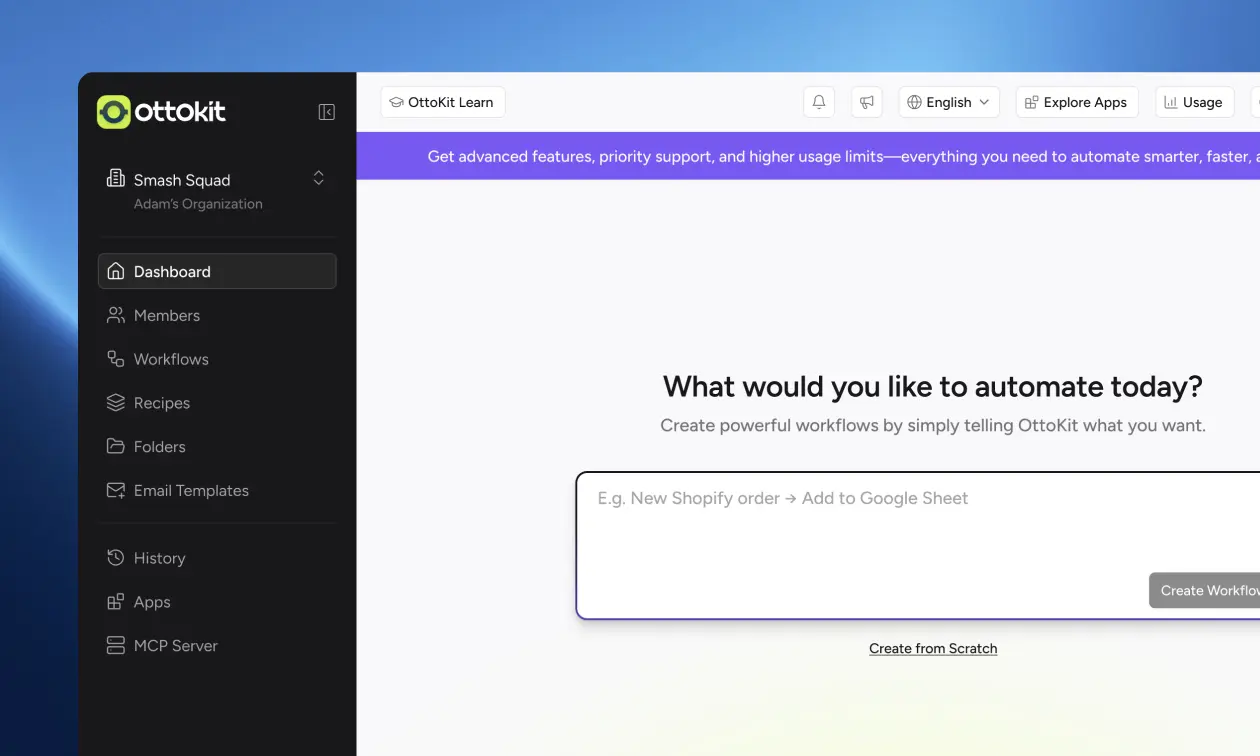Viewport: 1260px width, 756px height.
Task: Click the Dashboard home icon
Action: (x=116, y=271)
